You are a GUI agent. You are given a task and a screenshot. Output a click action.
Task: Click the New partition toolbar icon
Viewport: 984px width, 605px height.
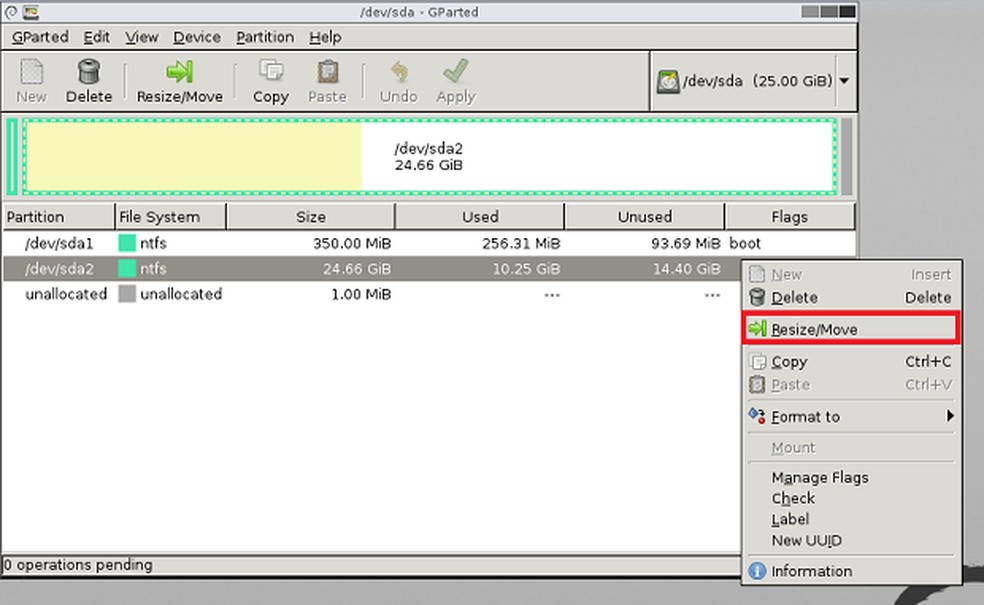coord(31,72)
